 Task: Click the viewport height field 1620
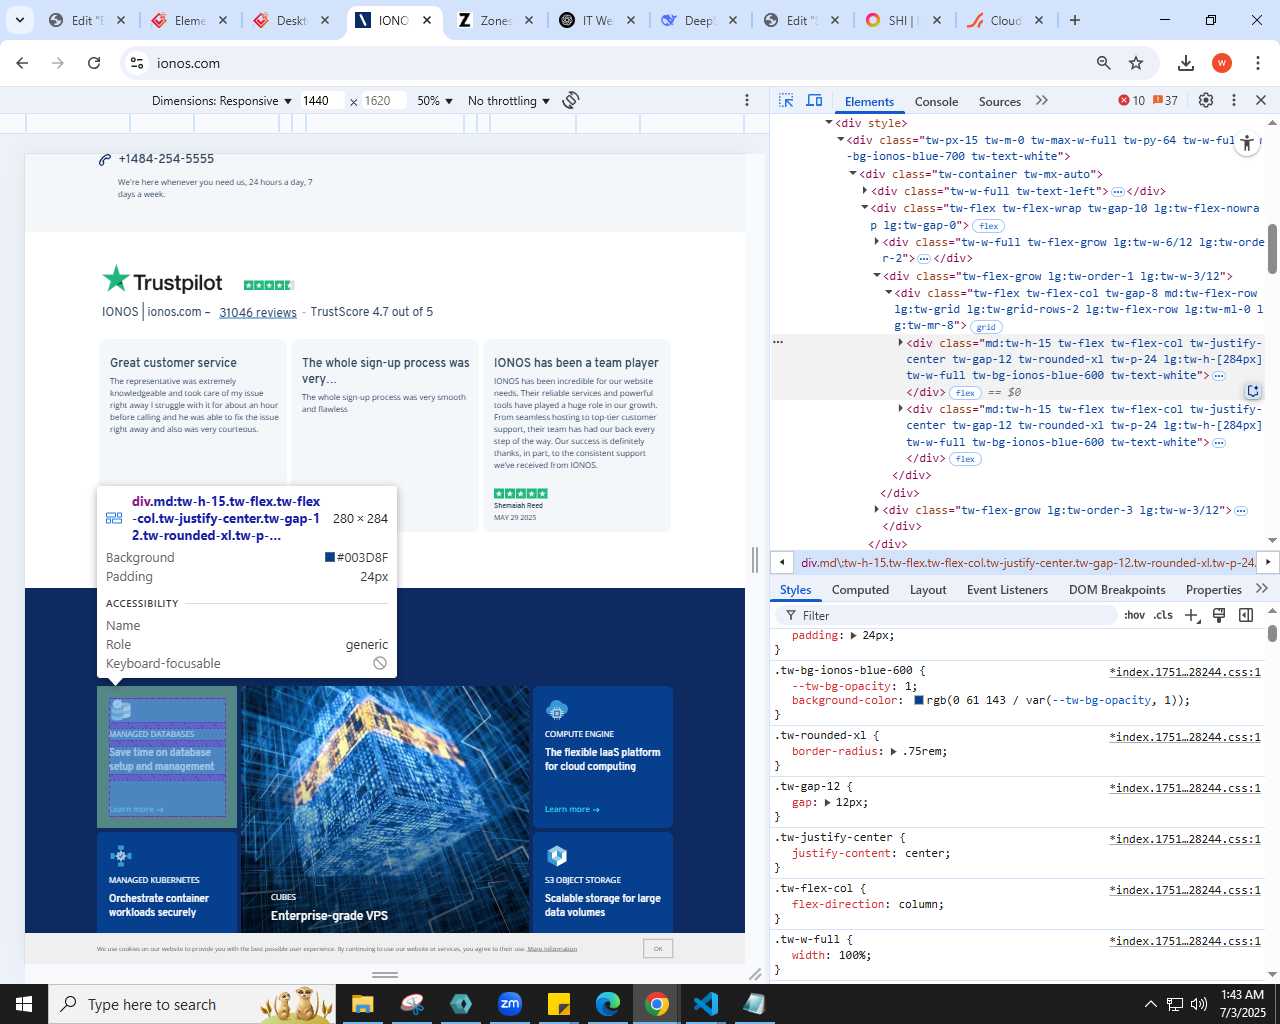(383, 101)
